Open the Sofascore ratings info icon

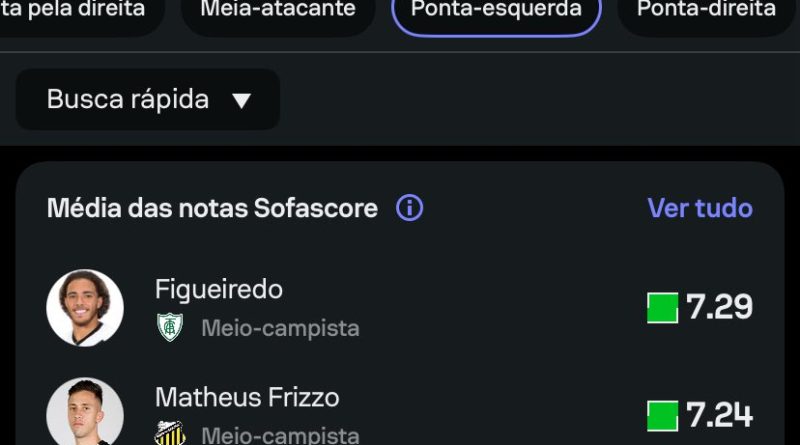coord(409,208)
